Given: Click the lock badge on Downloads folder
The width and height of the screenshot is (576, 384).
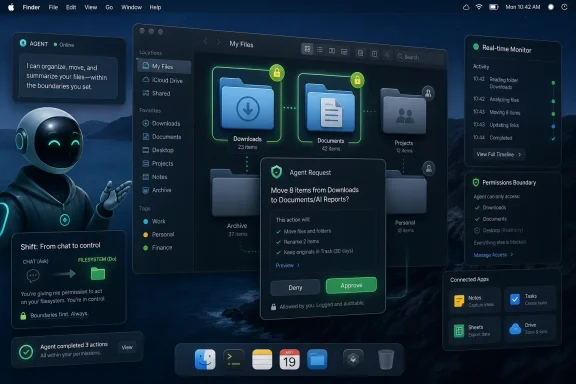Looking at the screenshot, I should pos(277,73).
